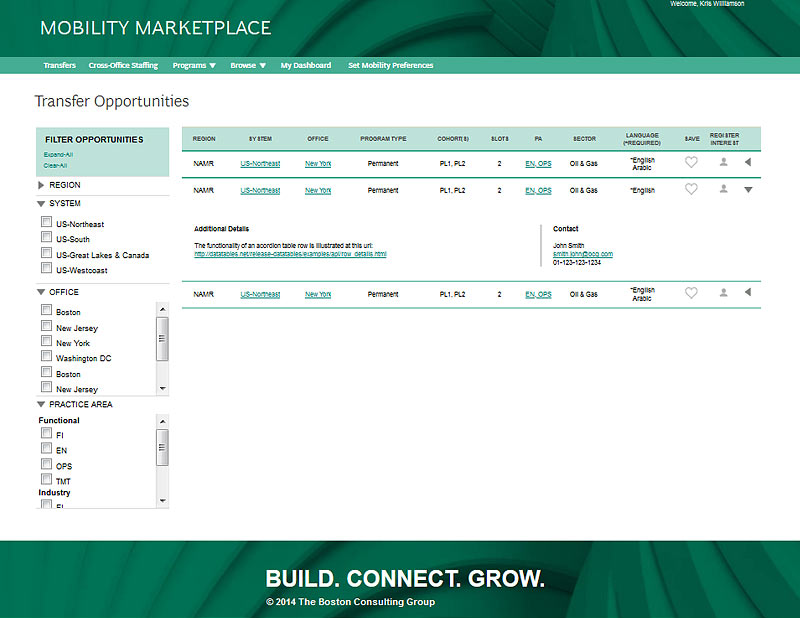The height and width of the screenshot is (618, 800).
Task: Go to My Dashboard
Action: click(x=305, y=66)
